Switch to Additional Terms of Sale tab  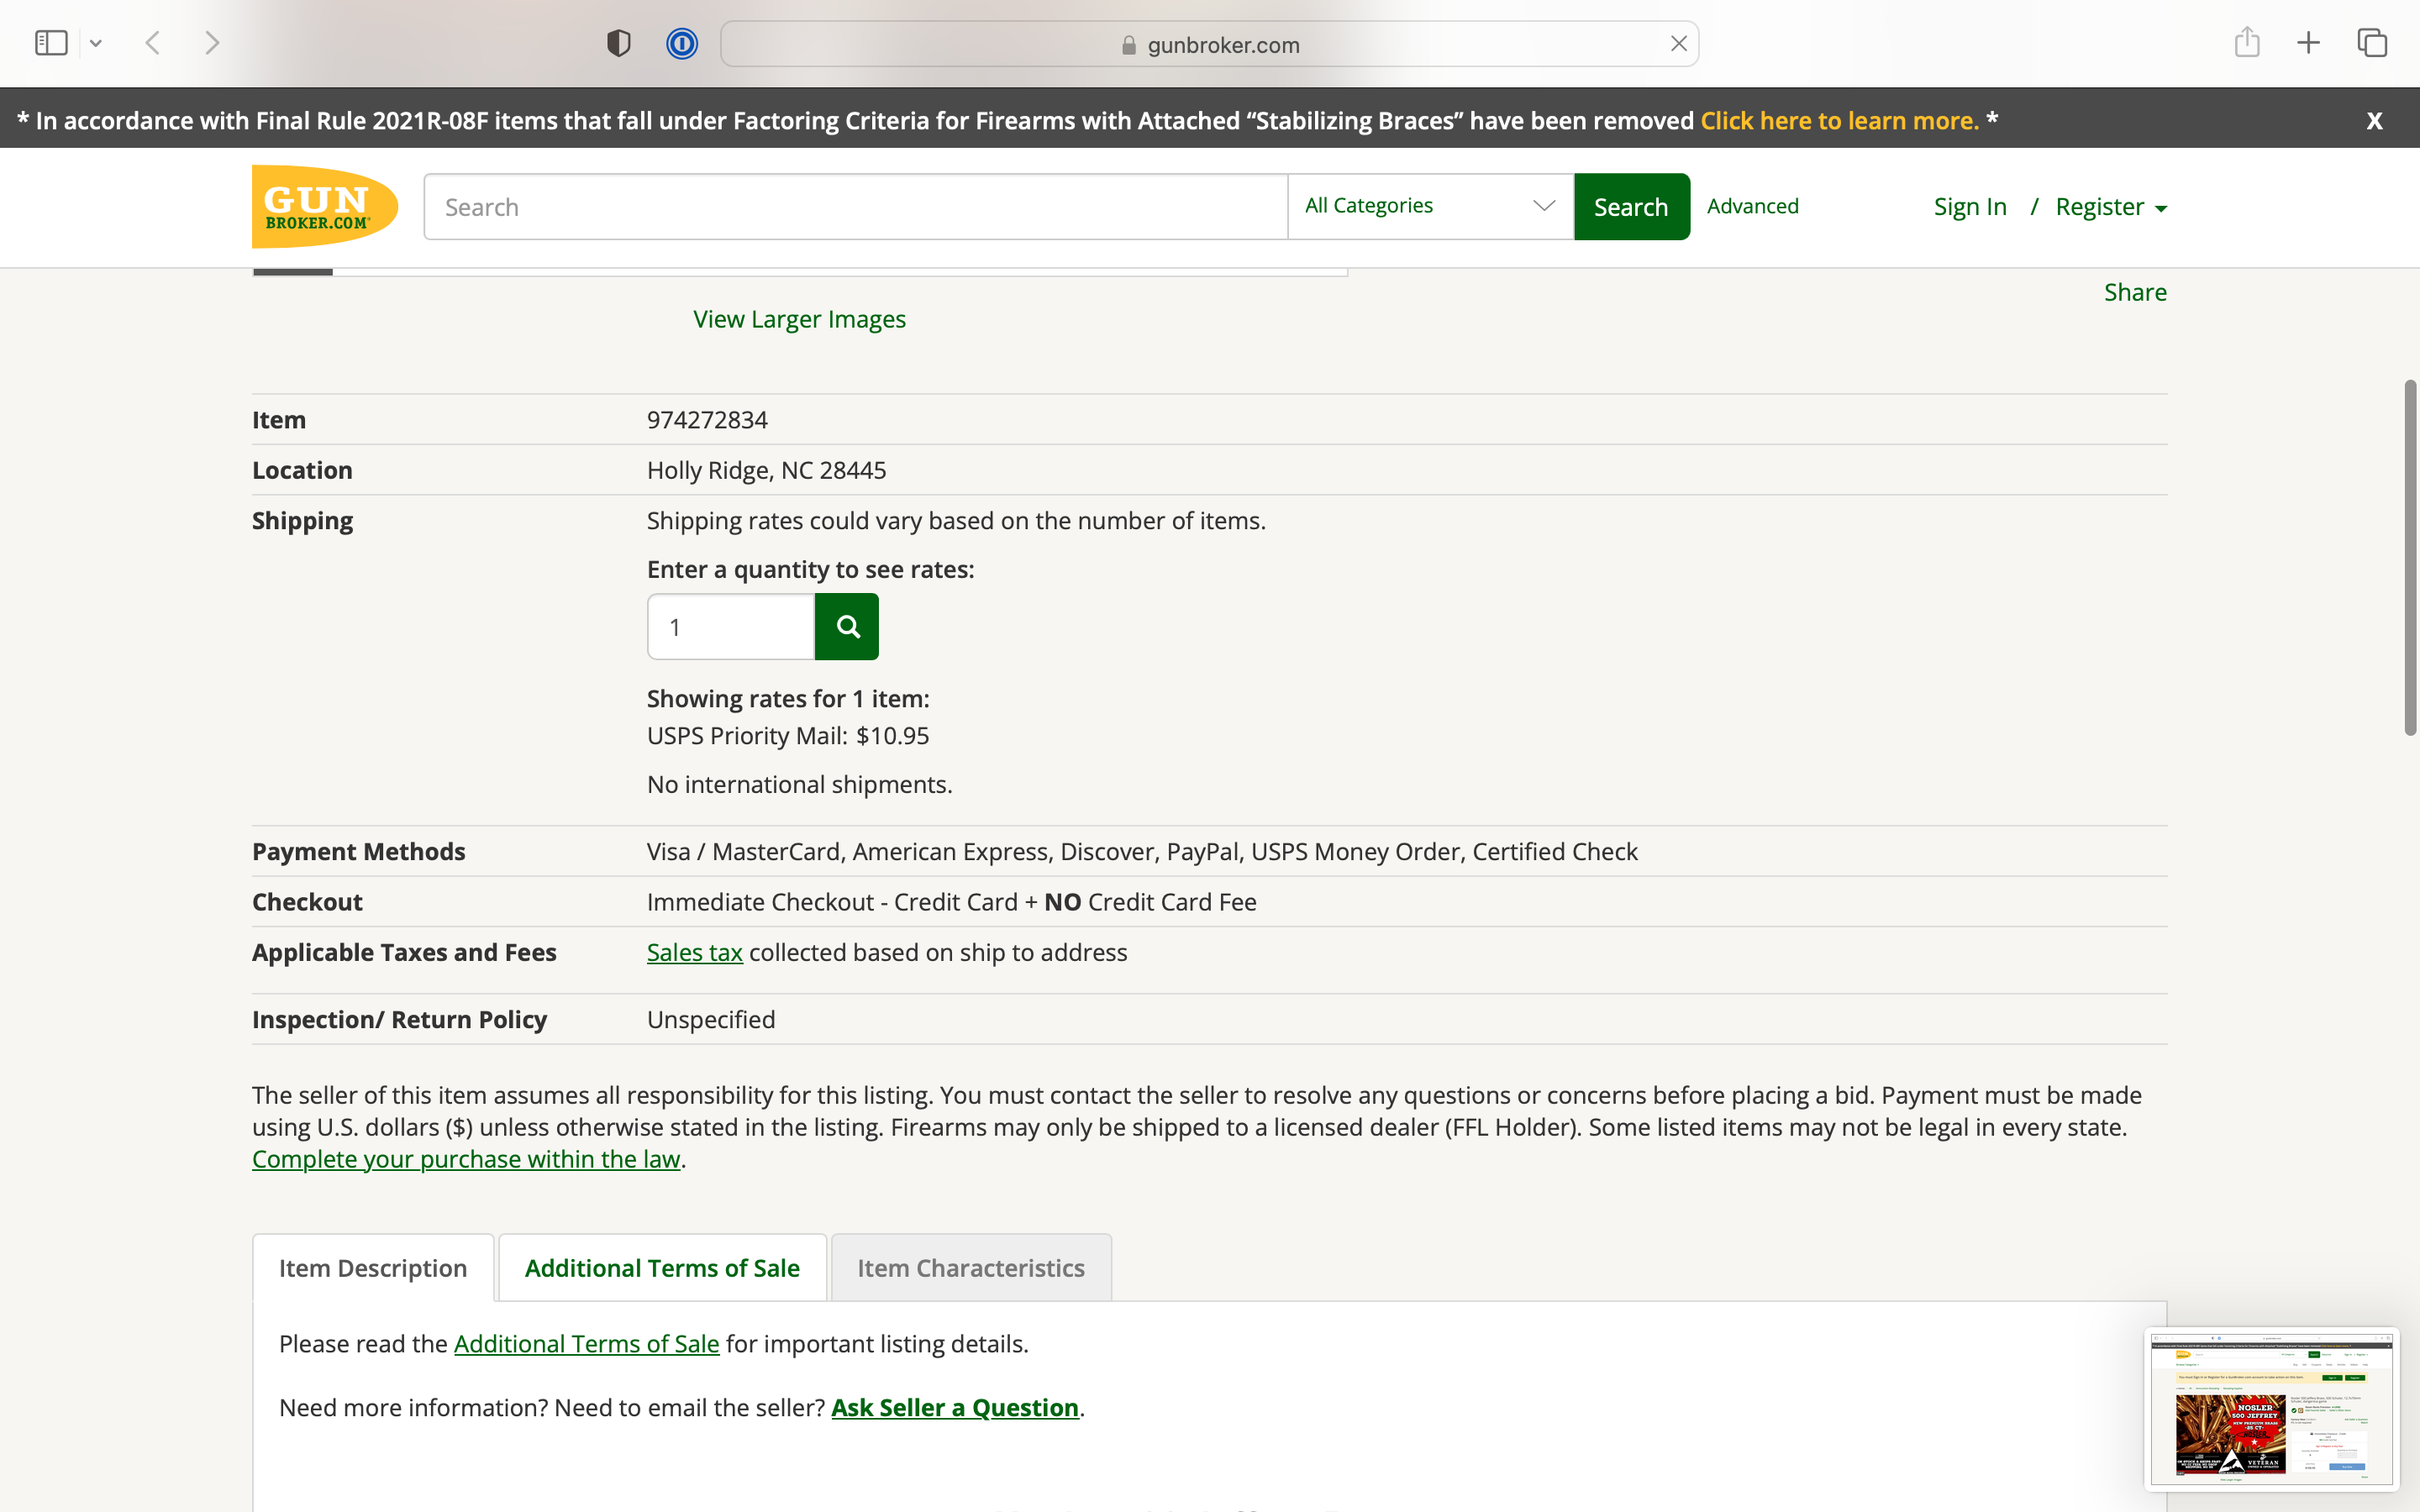(662, 1268)
